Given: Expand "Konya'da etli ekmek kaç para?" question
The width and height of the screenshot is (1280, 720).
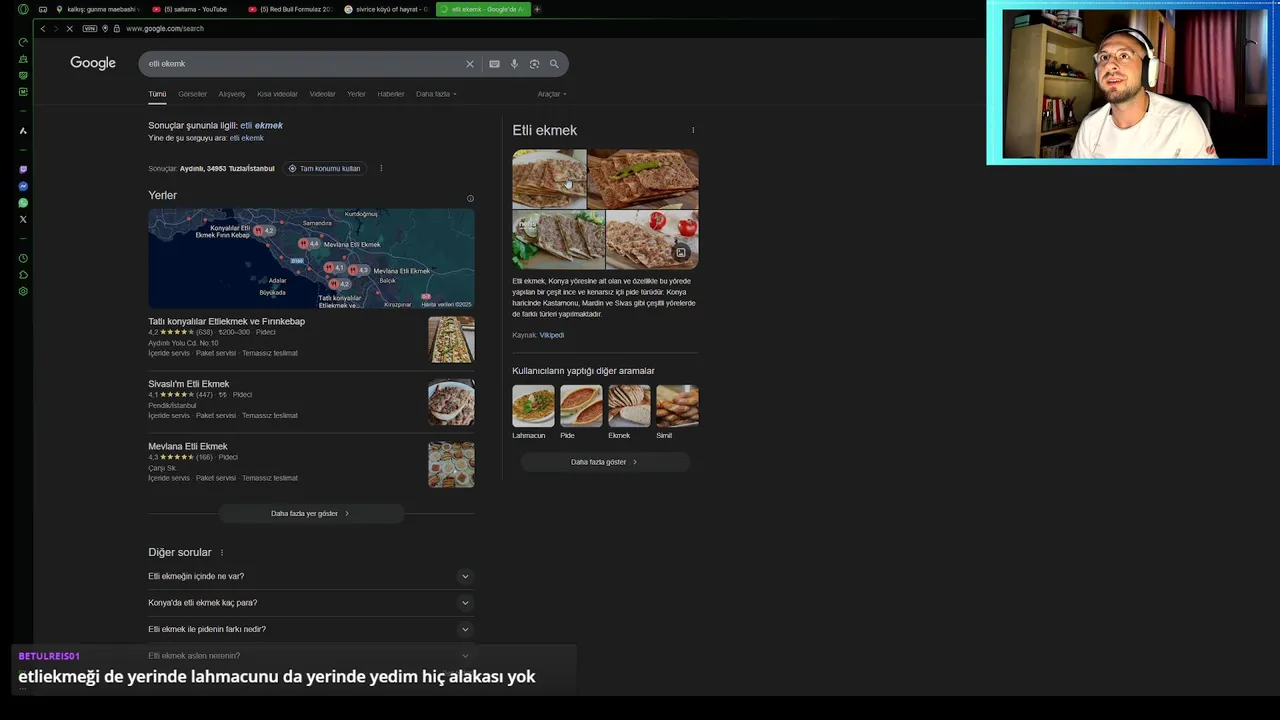Looking at the screenshot, I should coord(309,602).
